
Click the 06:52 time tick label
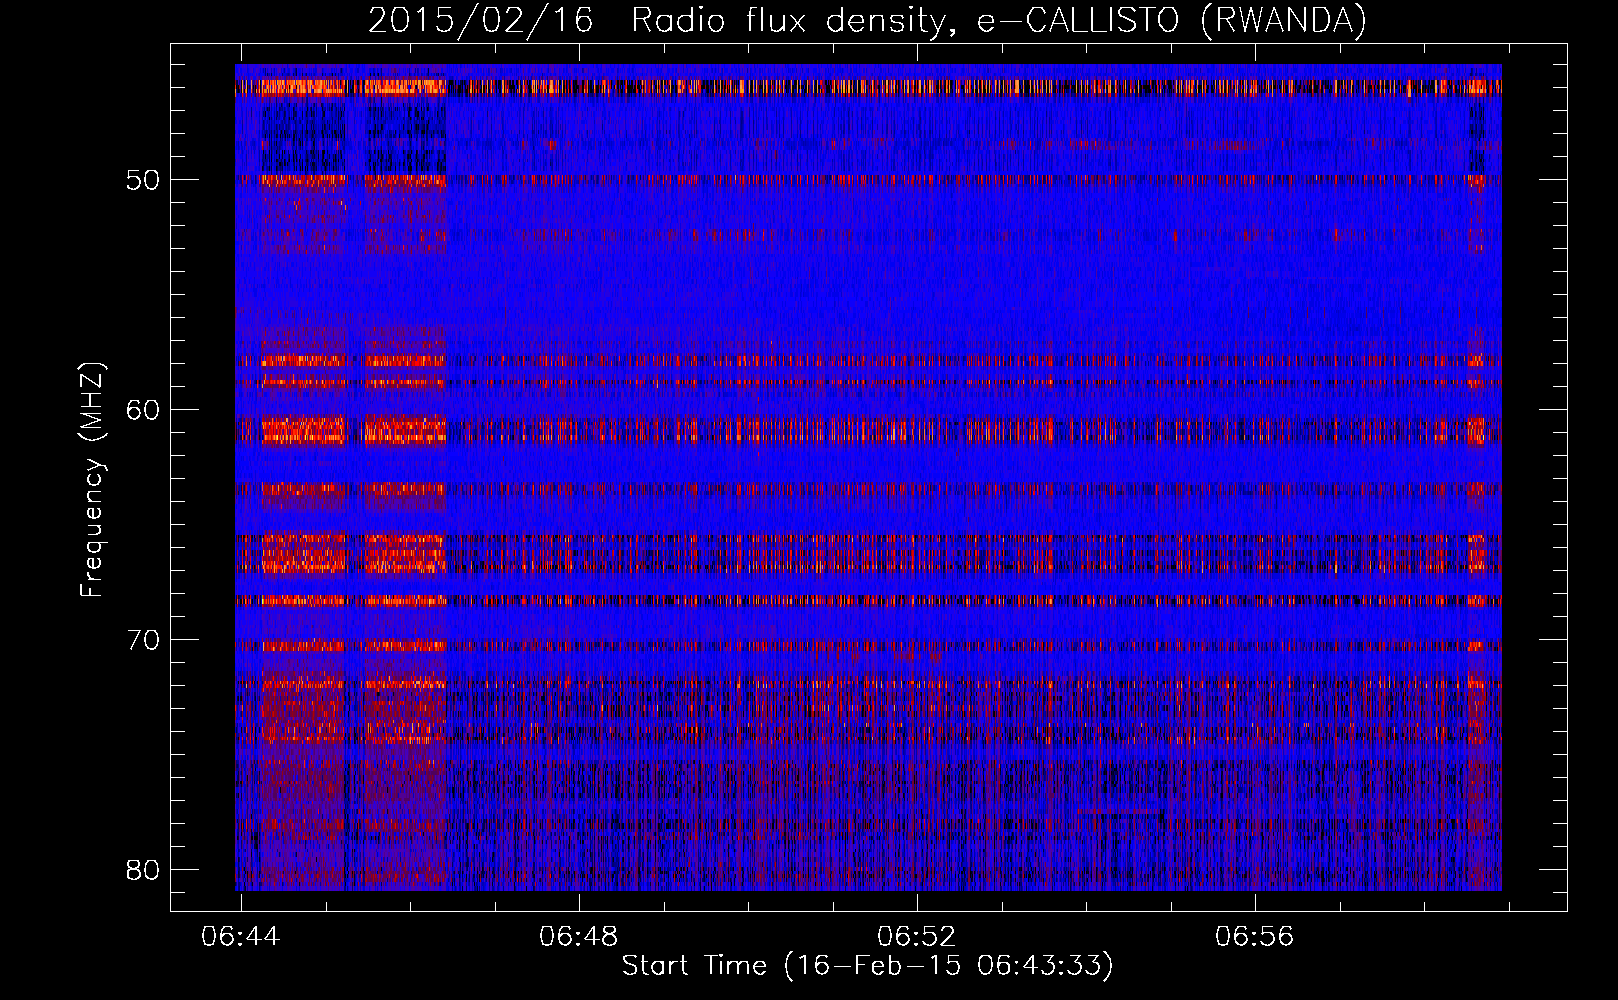pyautogui.click(x=917, y=937)
